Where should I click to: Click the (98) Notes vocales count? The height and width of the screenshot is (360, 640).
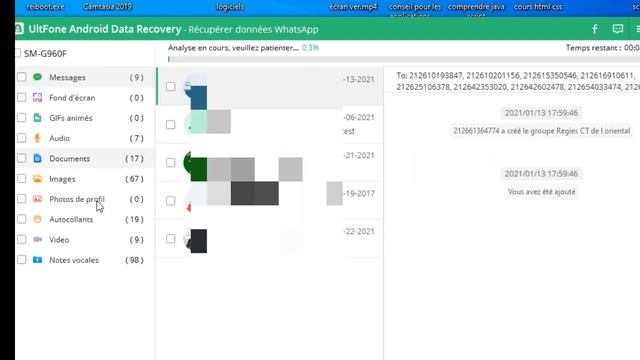tap(134, 260)
